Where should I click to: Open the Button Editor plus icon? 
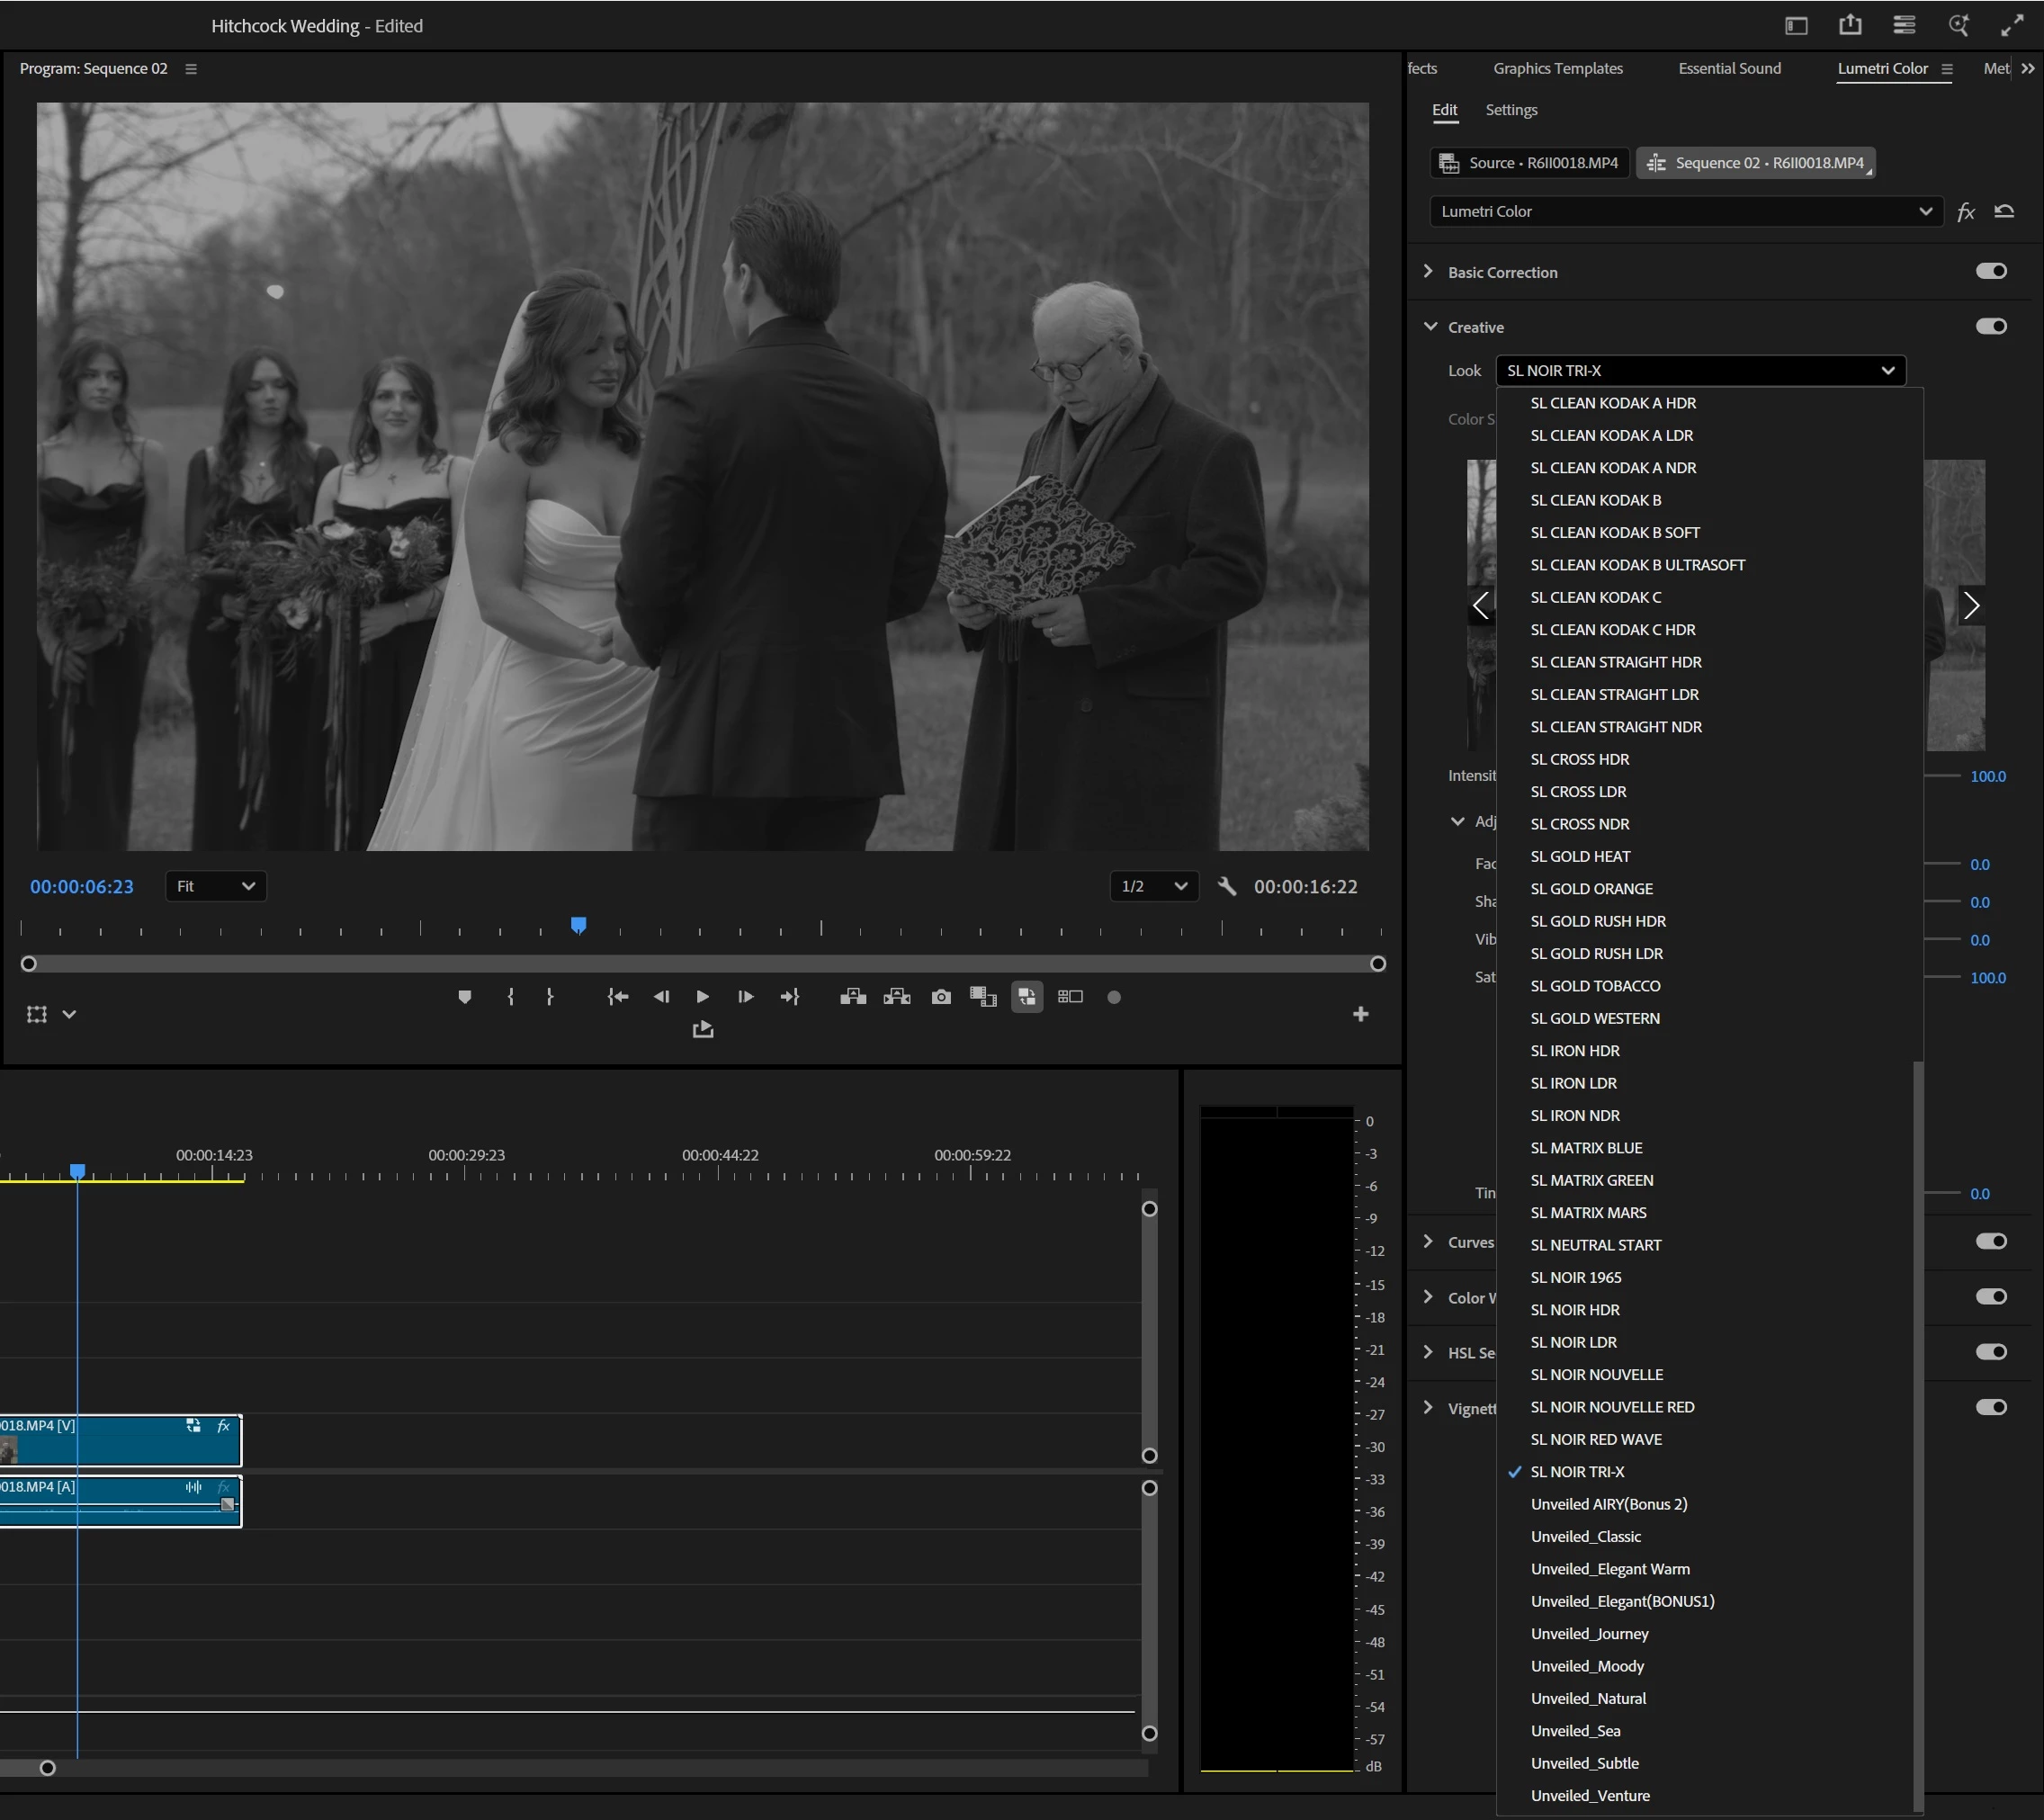1360,1014
